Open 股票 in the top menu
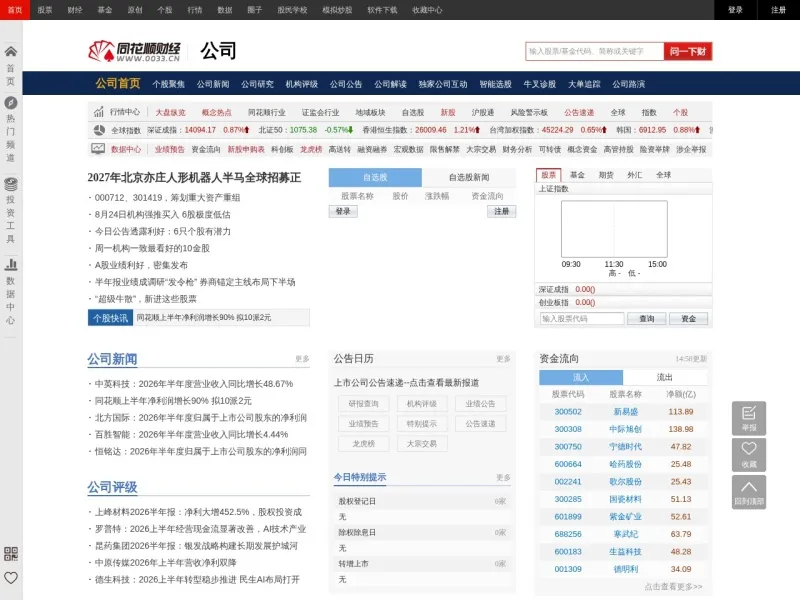Viewport: 800px width, 600px height. [x=45, y=10]
